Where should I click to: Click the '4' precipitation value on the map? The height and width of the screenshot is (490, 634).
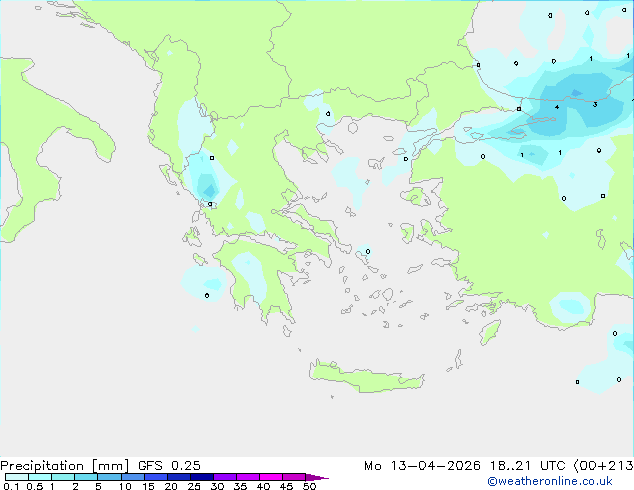pos(557,107)
